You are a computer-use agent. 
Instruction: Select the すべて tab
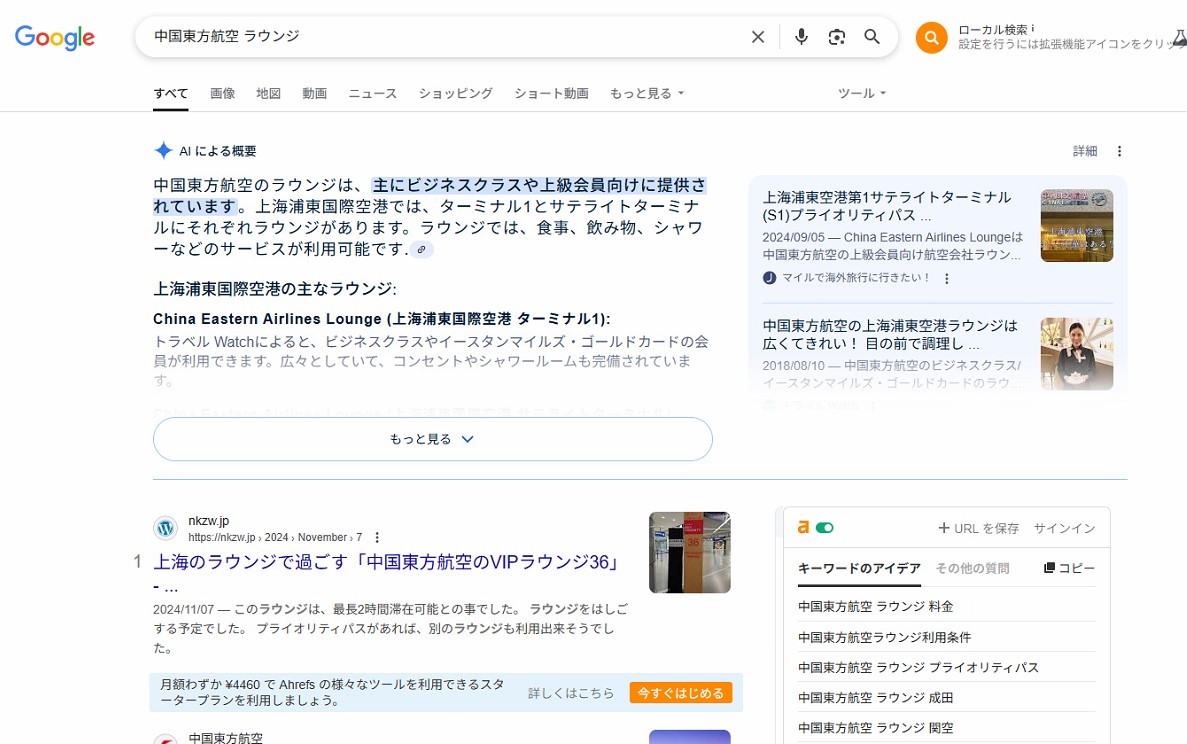click(x=170, y=93)
